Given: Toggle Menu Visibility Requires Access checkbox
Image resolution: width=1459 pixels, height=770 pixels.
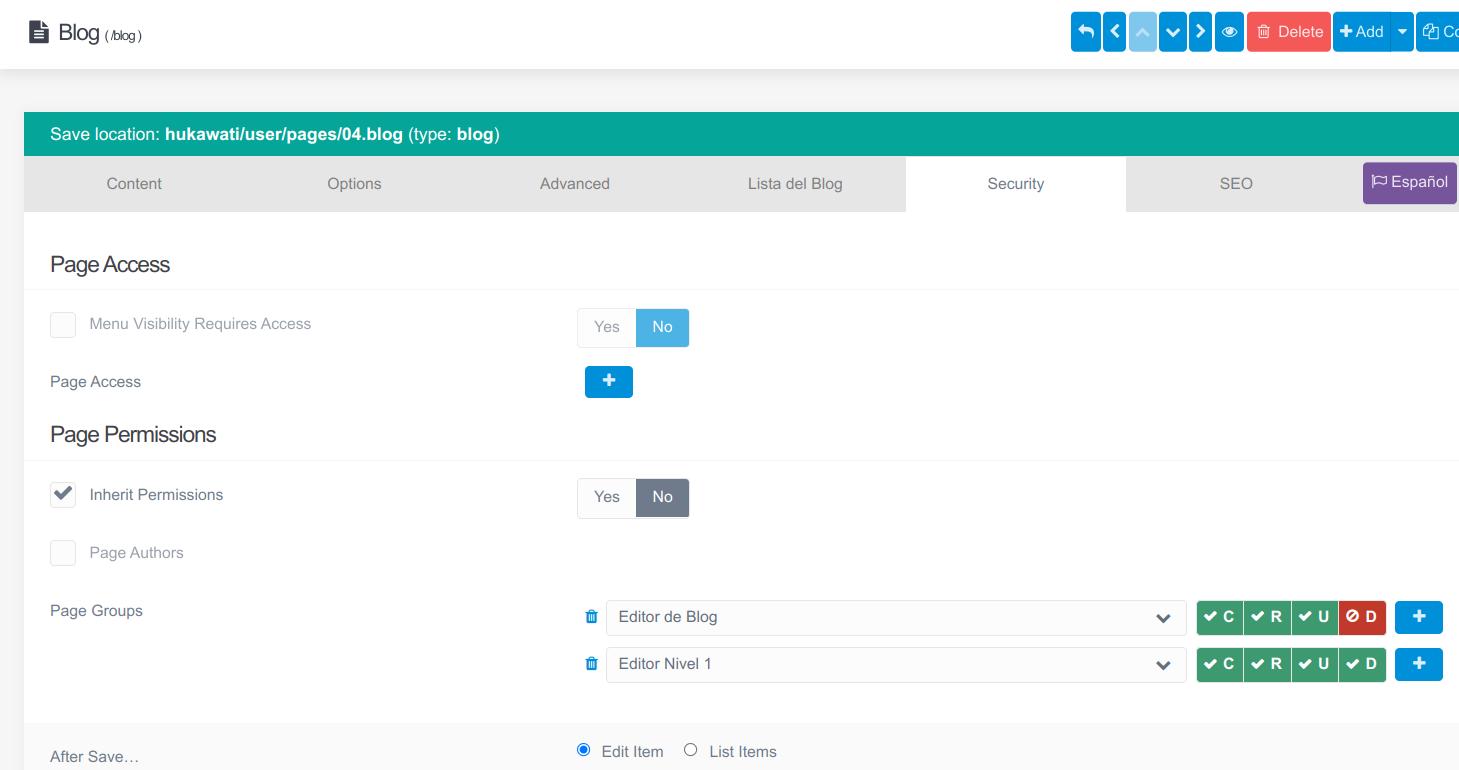Looking at the screenshot, I should coord(63,325).
